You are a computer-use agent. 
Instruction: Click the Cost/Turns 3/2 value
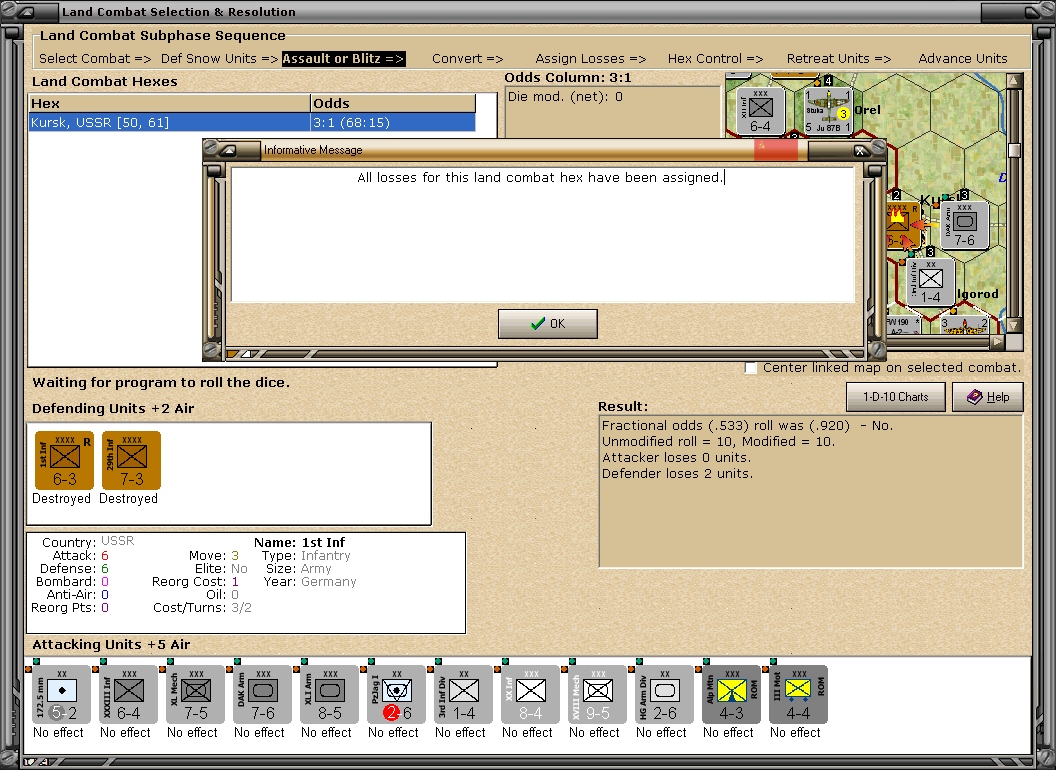pos(241,608)
